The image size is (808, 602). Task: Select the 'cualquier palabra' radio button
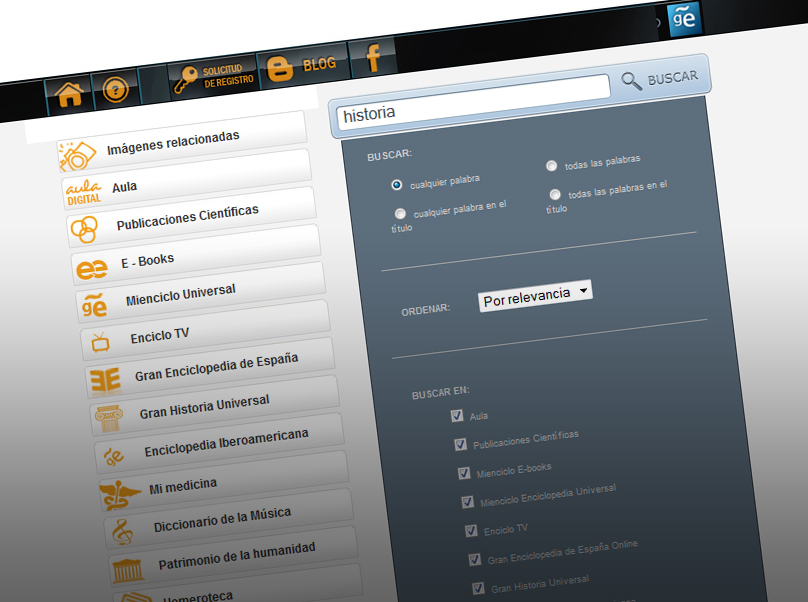point(397,185)
